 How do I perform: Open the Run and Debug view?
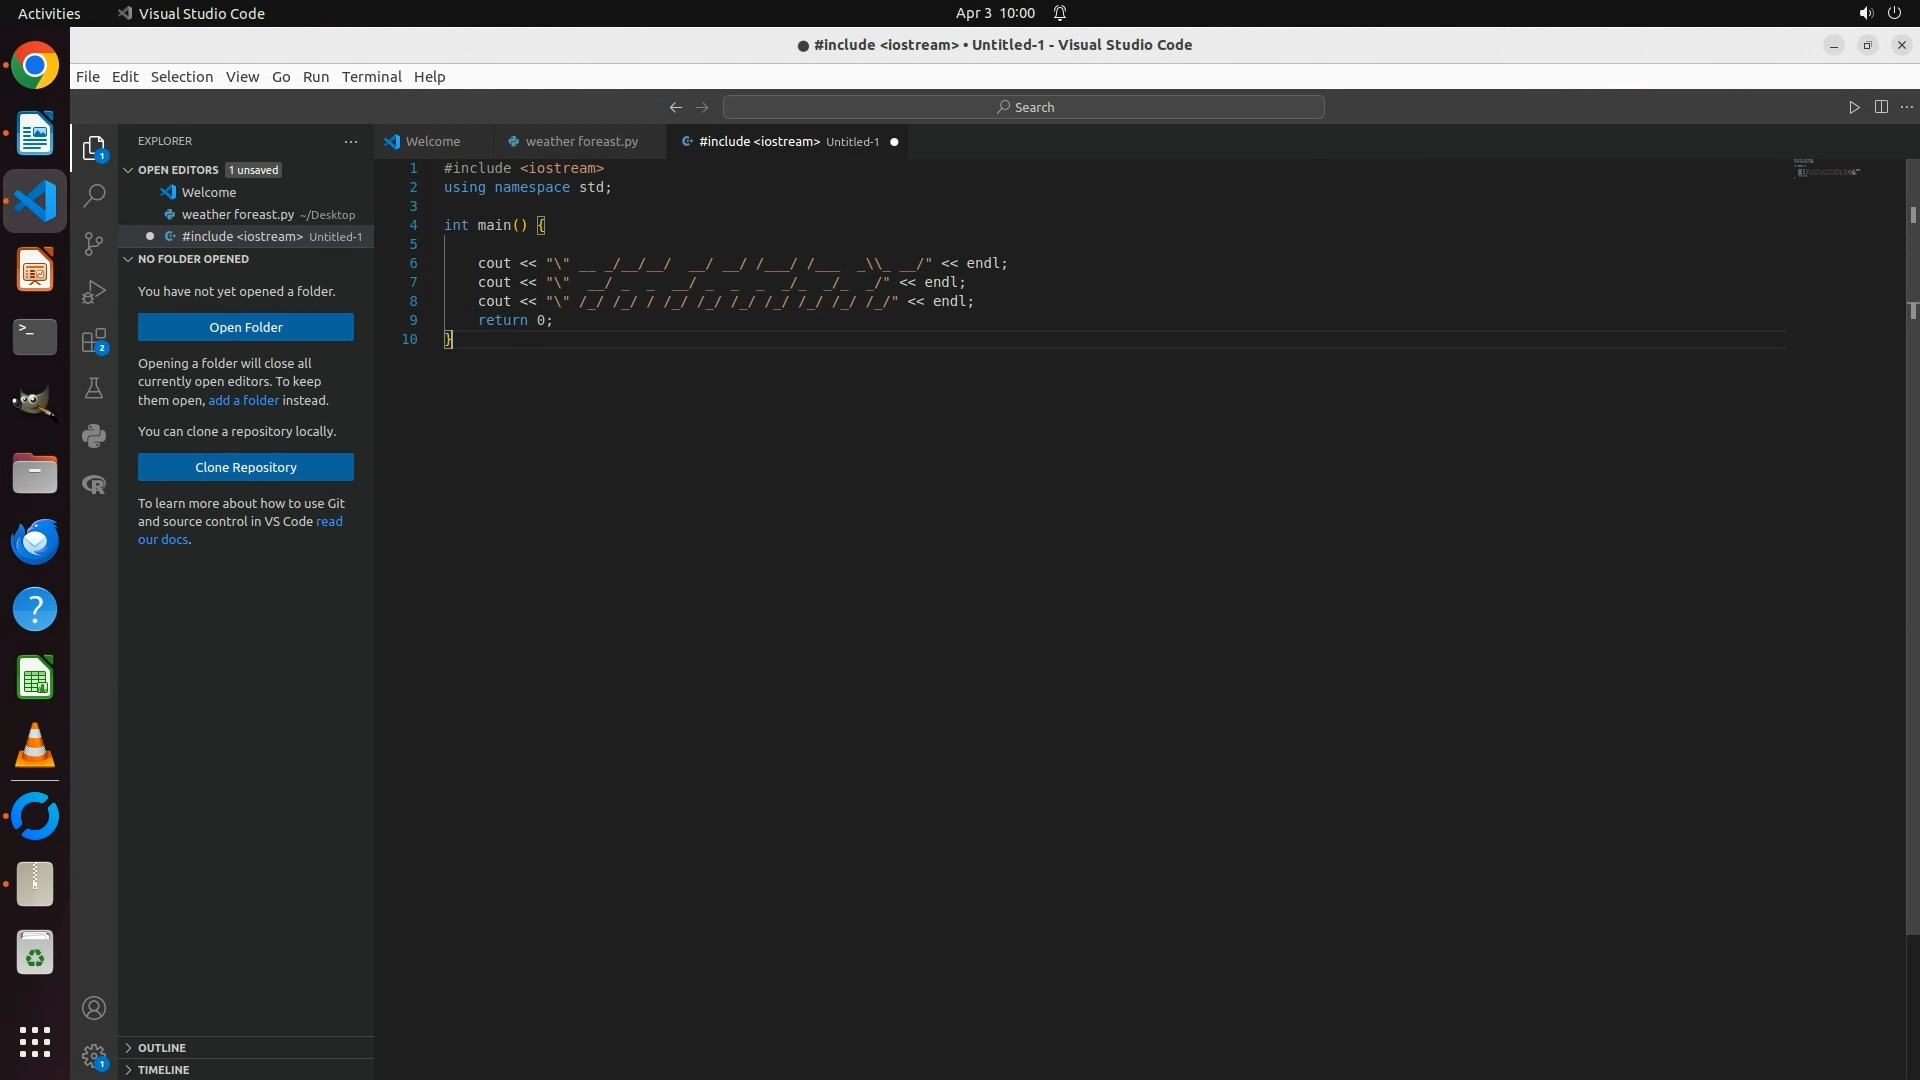point(94,292)
